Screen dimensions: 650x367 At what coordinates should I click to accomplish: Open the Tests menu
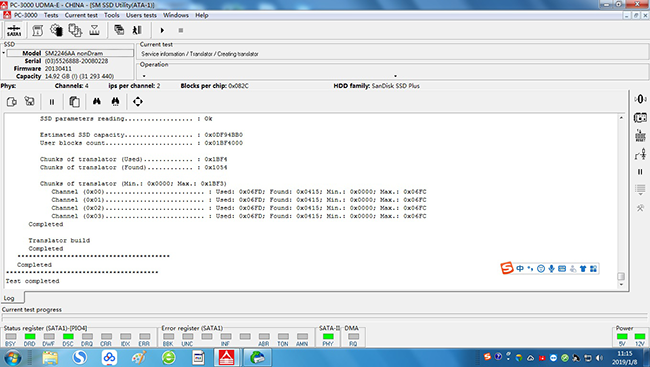point(51,15)
